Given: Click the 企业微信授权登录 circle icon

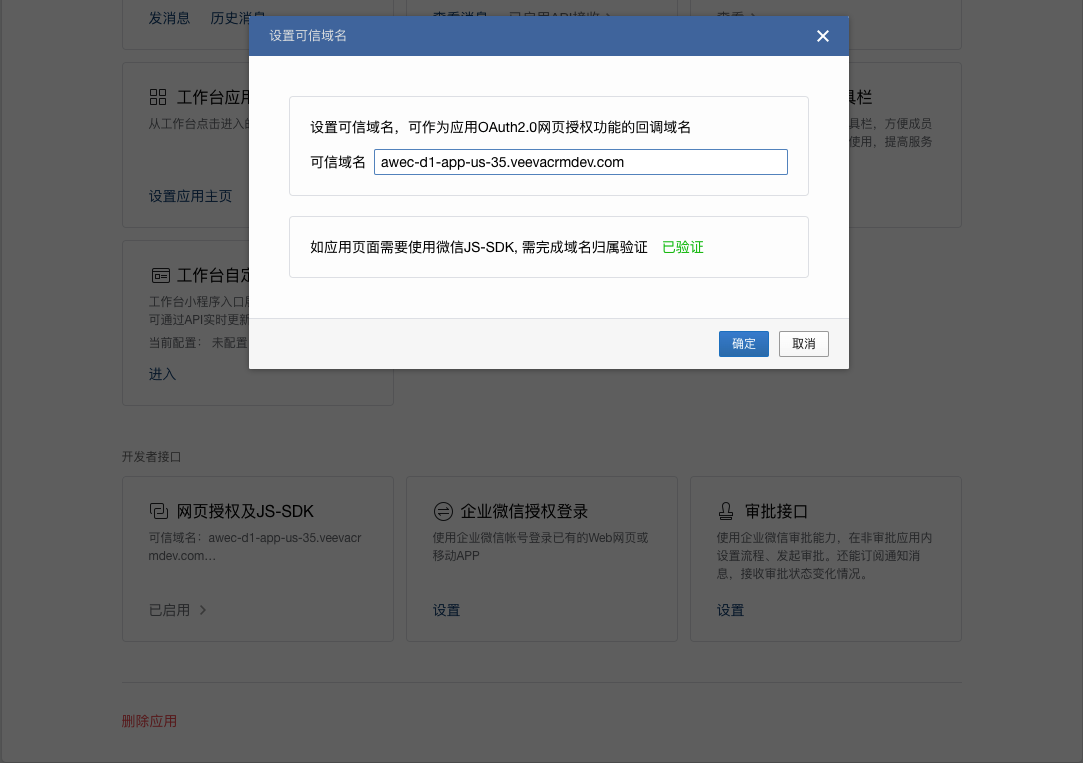Looking at the screenshot, I should click(x=442, y=511).
